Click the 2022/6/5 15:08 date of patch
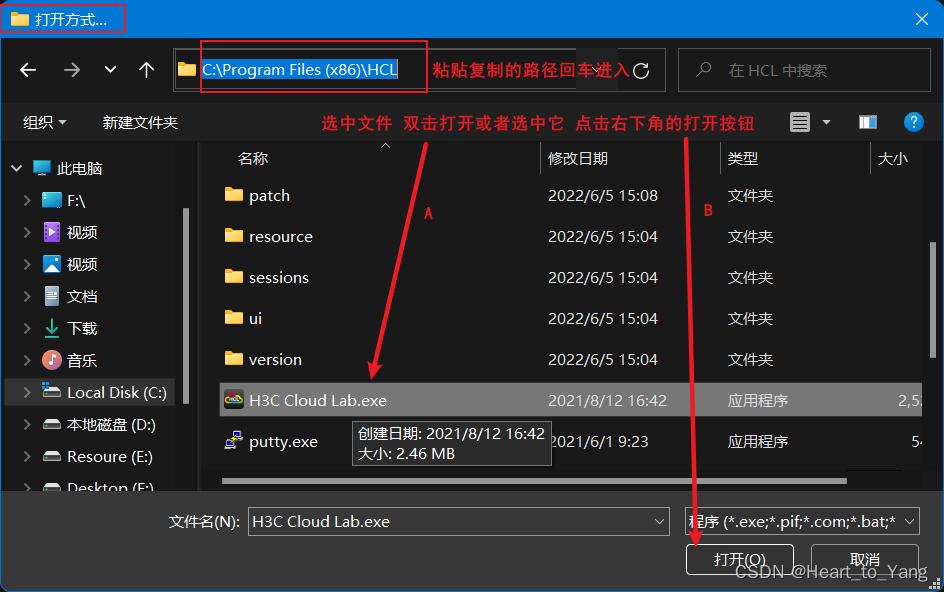This screenshot has width=944, height=592. [x=603, y=195]
